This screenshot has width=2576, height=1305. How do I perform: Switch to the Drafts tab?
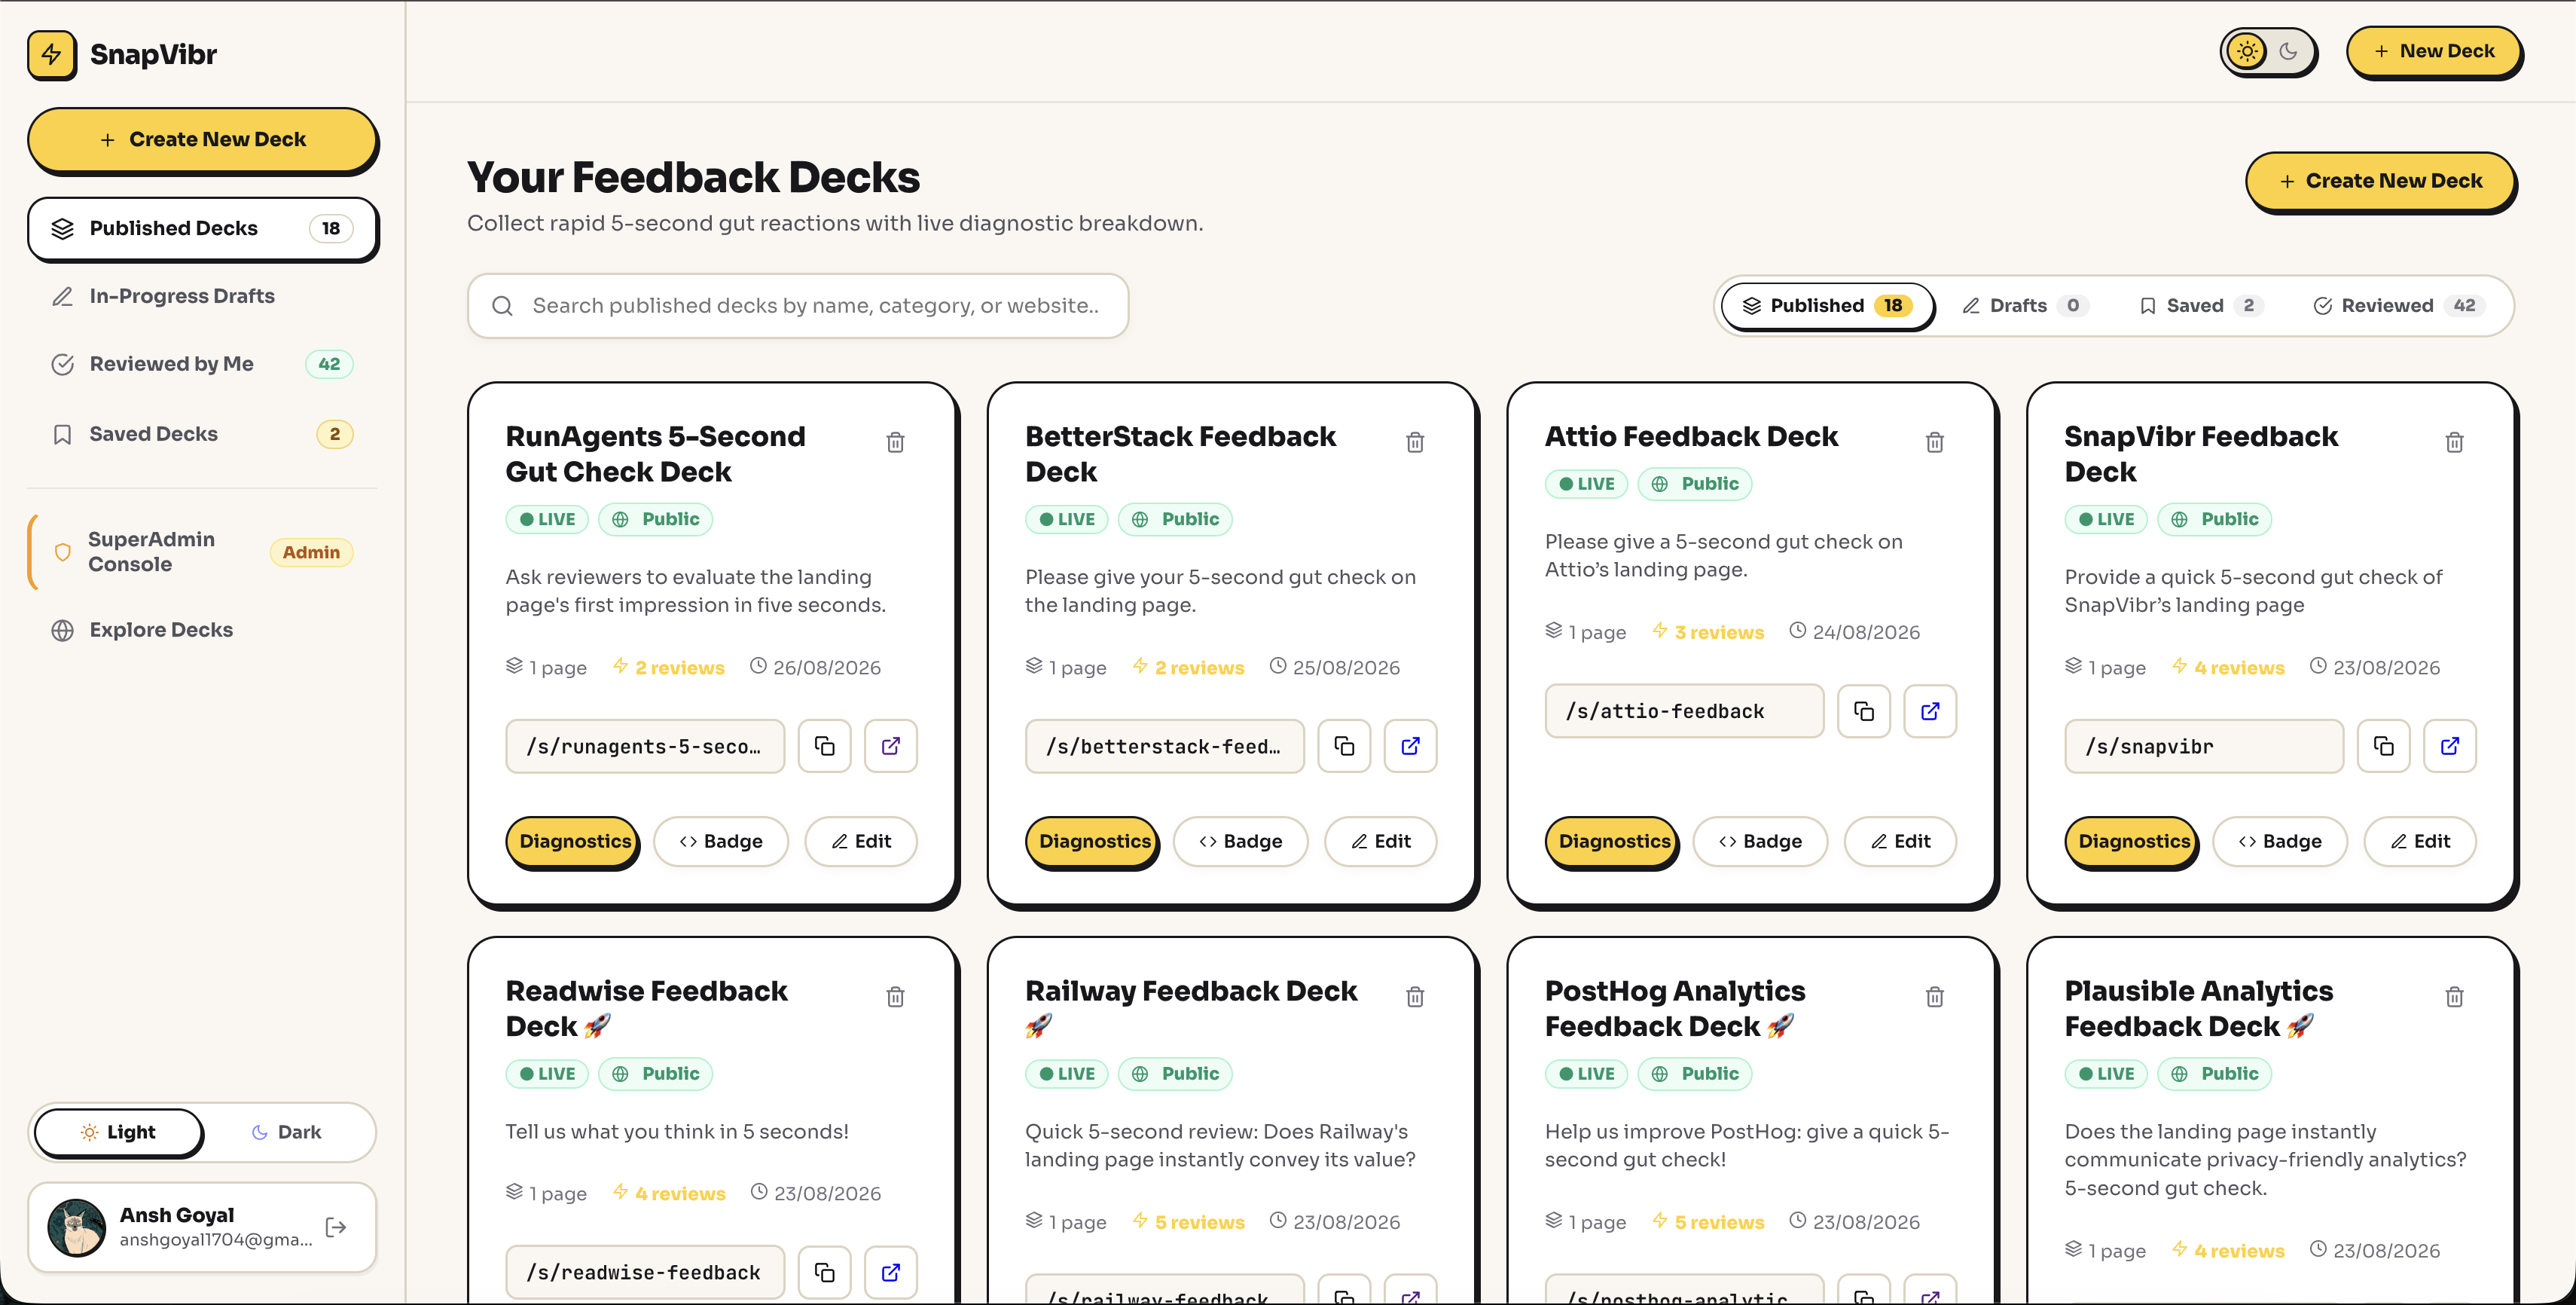tap(2025, 305)
